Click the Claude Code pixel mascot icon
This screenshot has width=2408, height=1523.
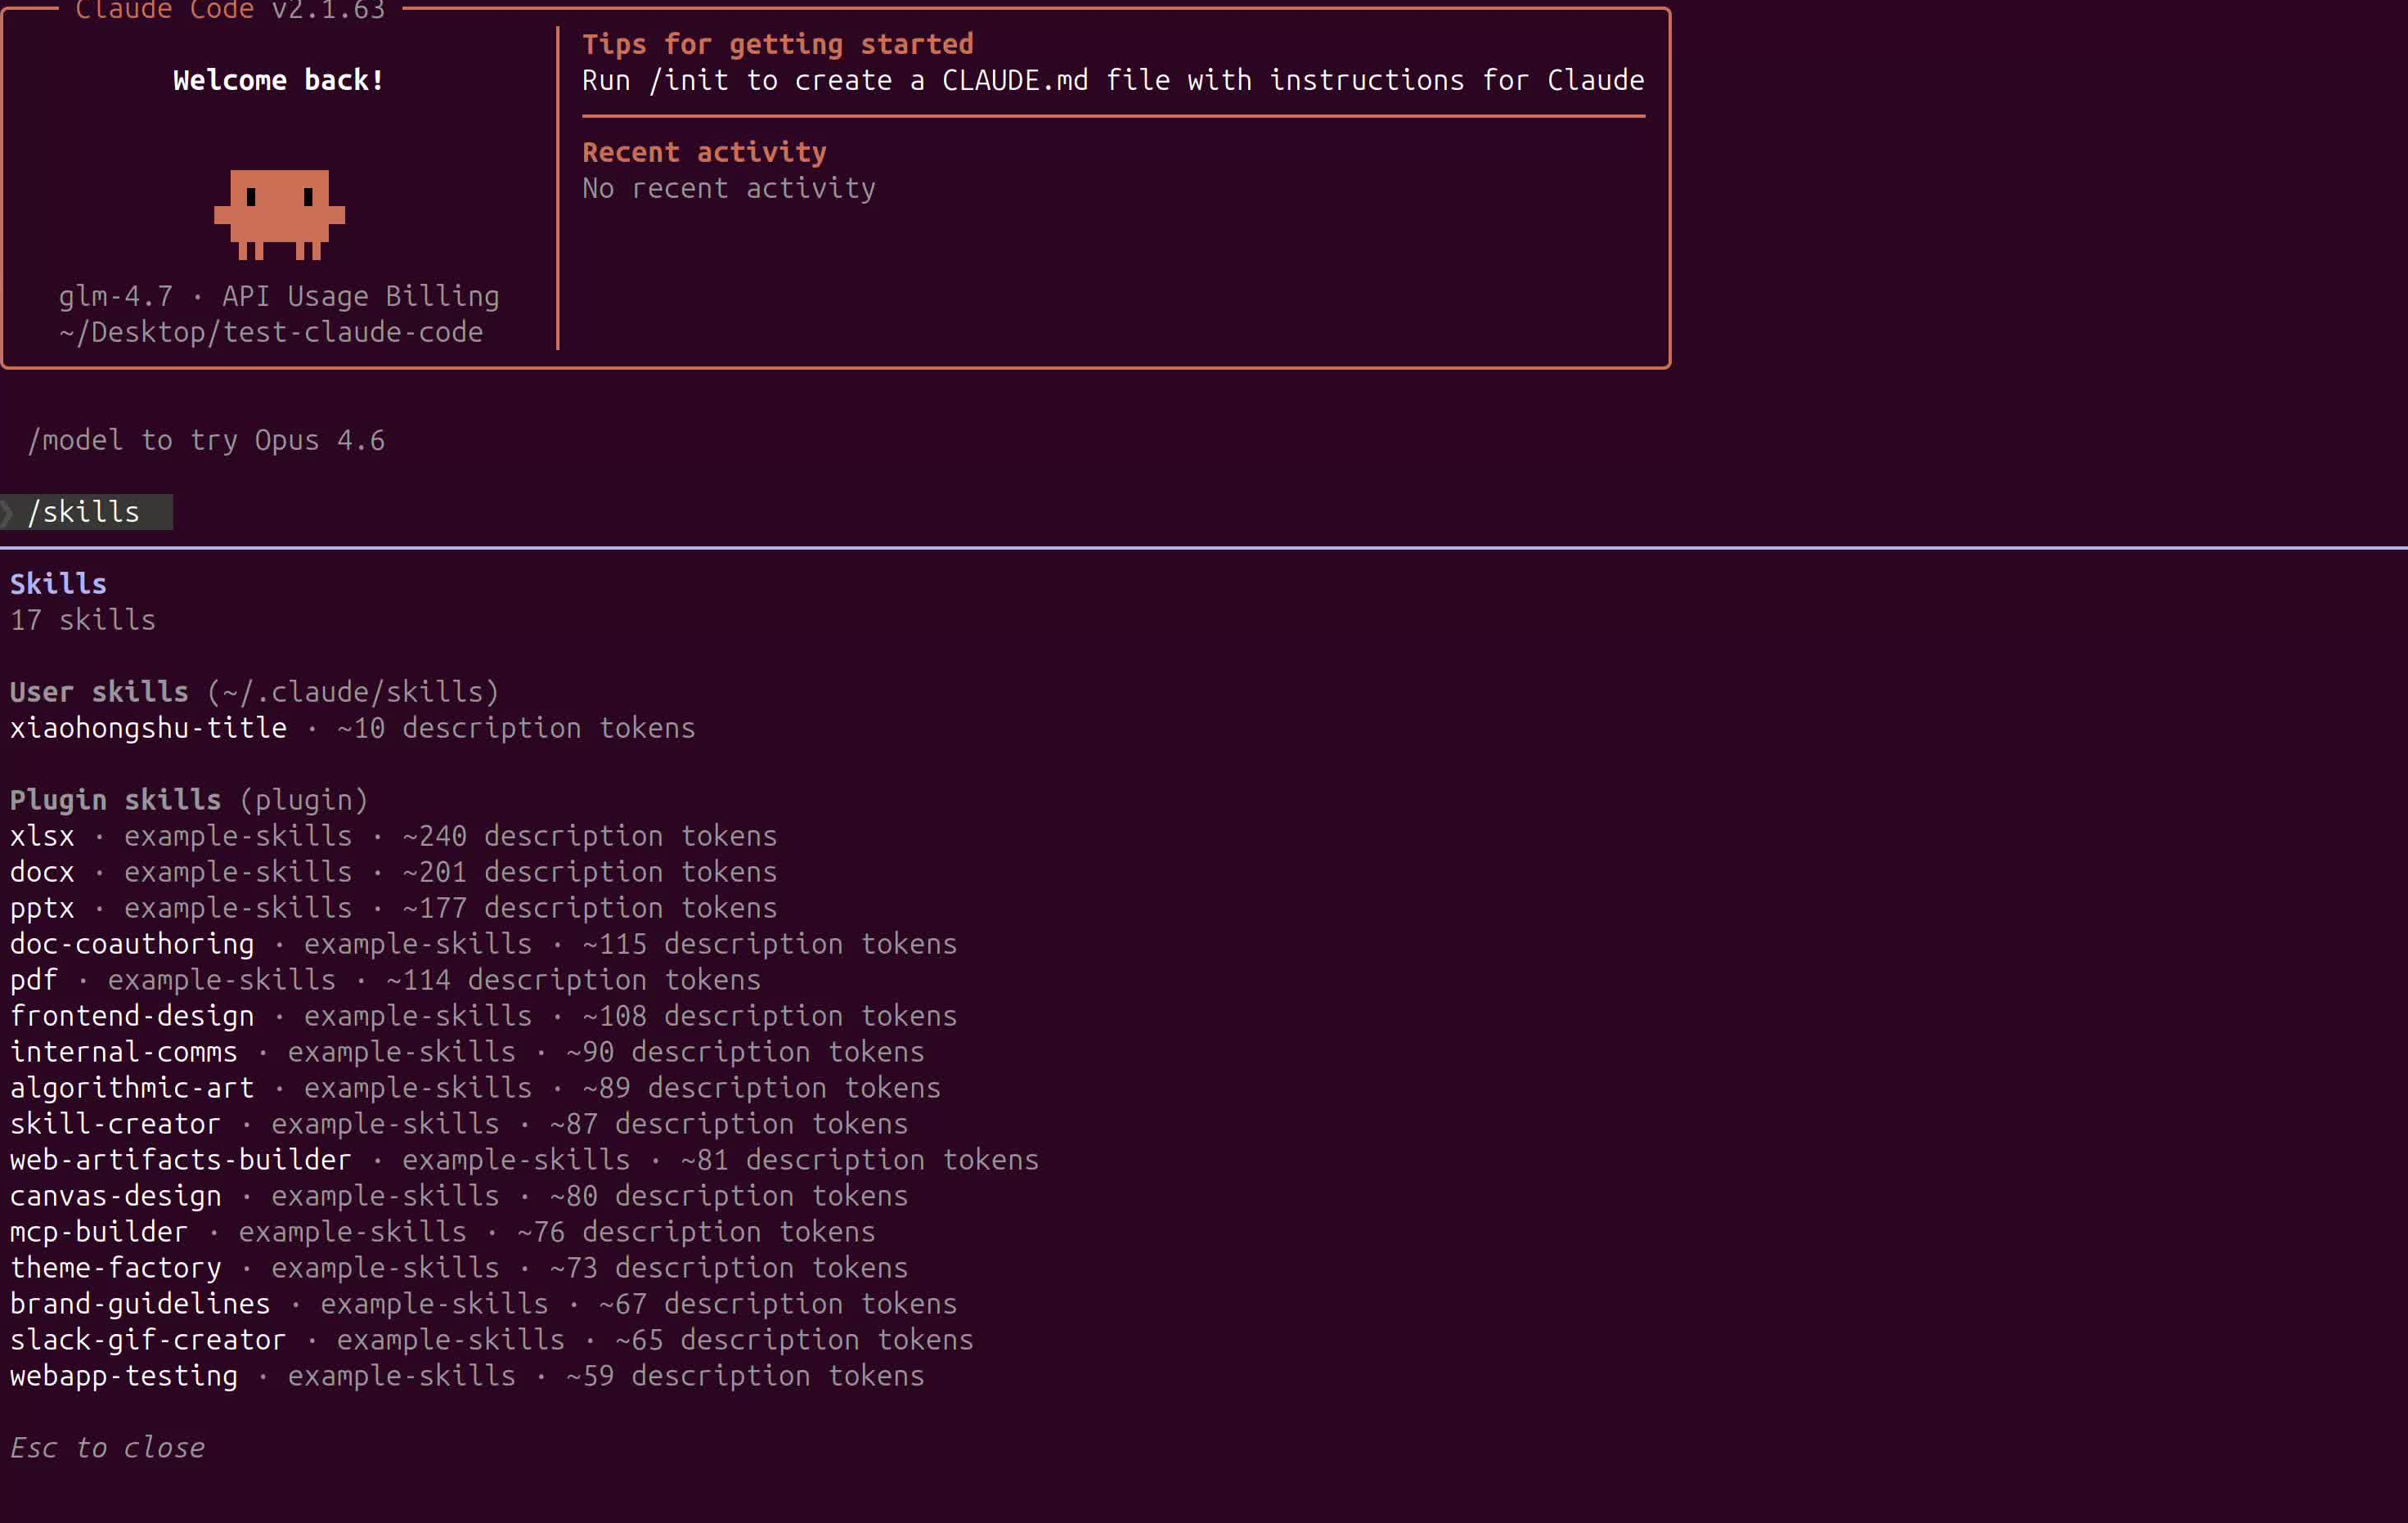coord(279,214)
